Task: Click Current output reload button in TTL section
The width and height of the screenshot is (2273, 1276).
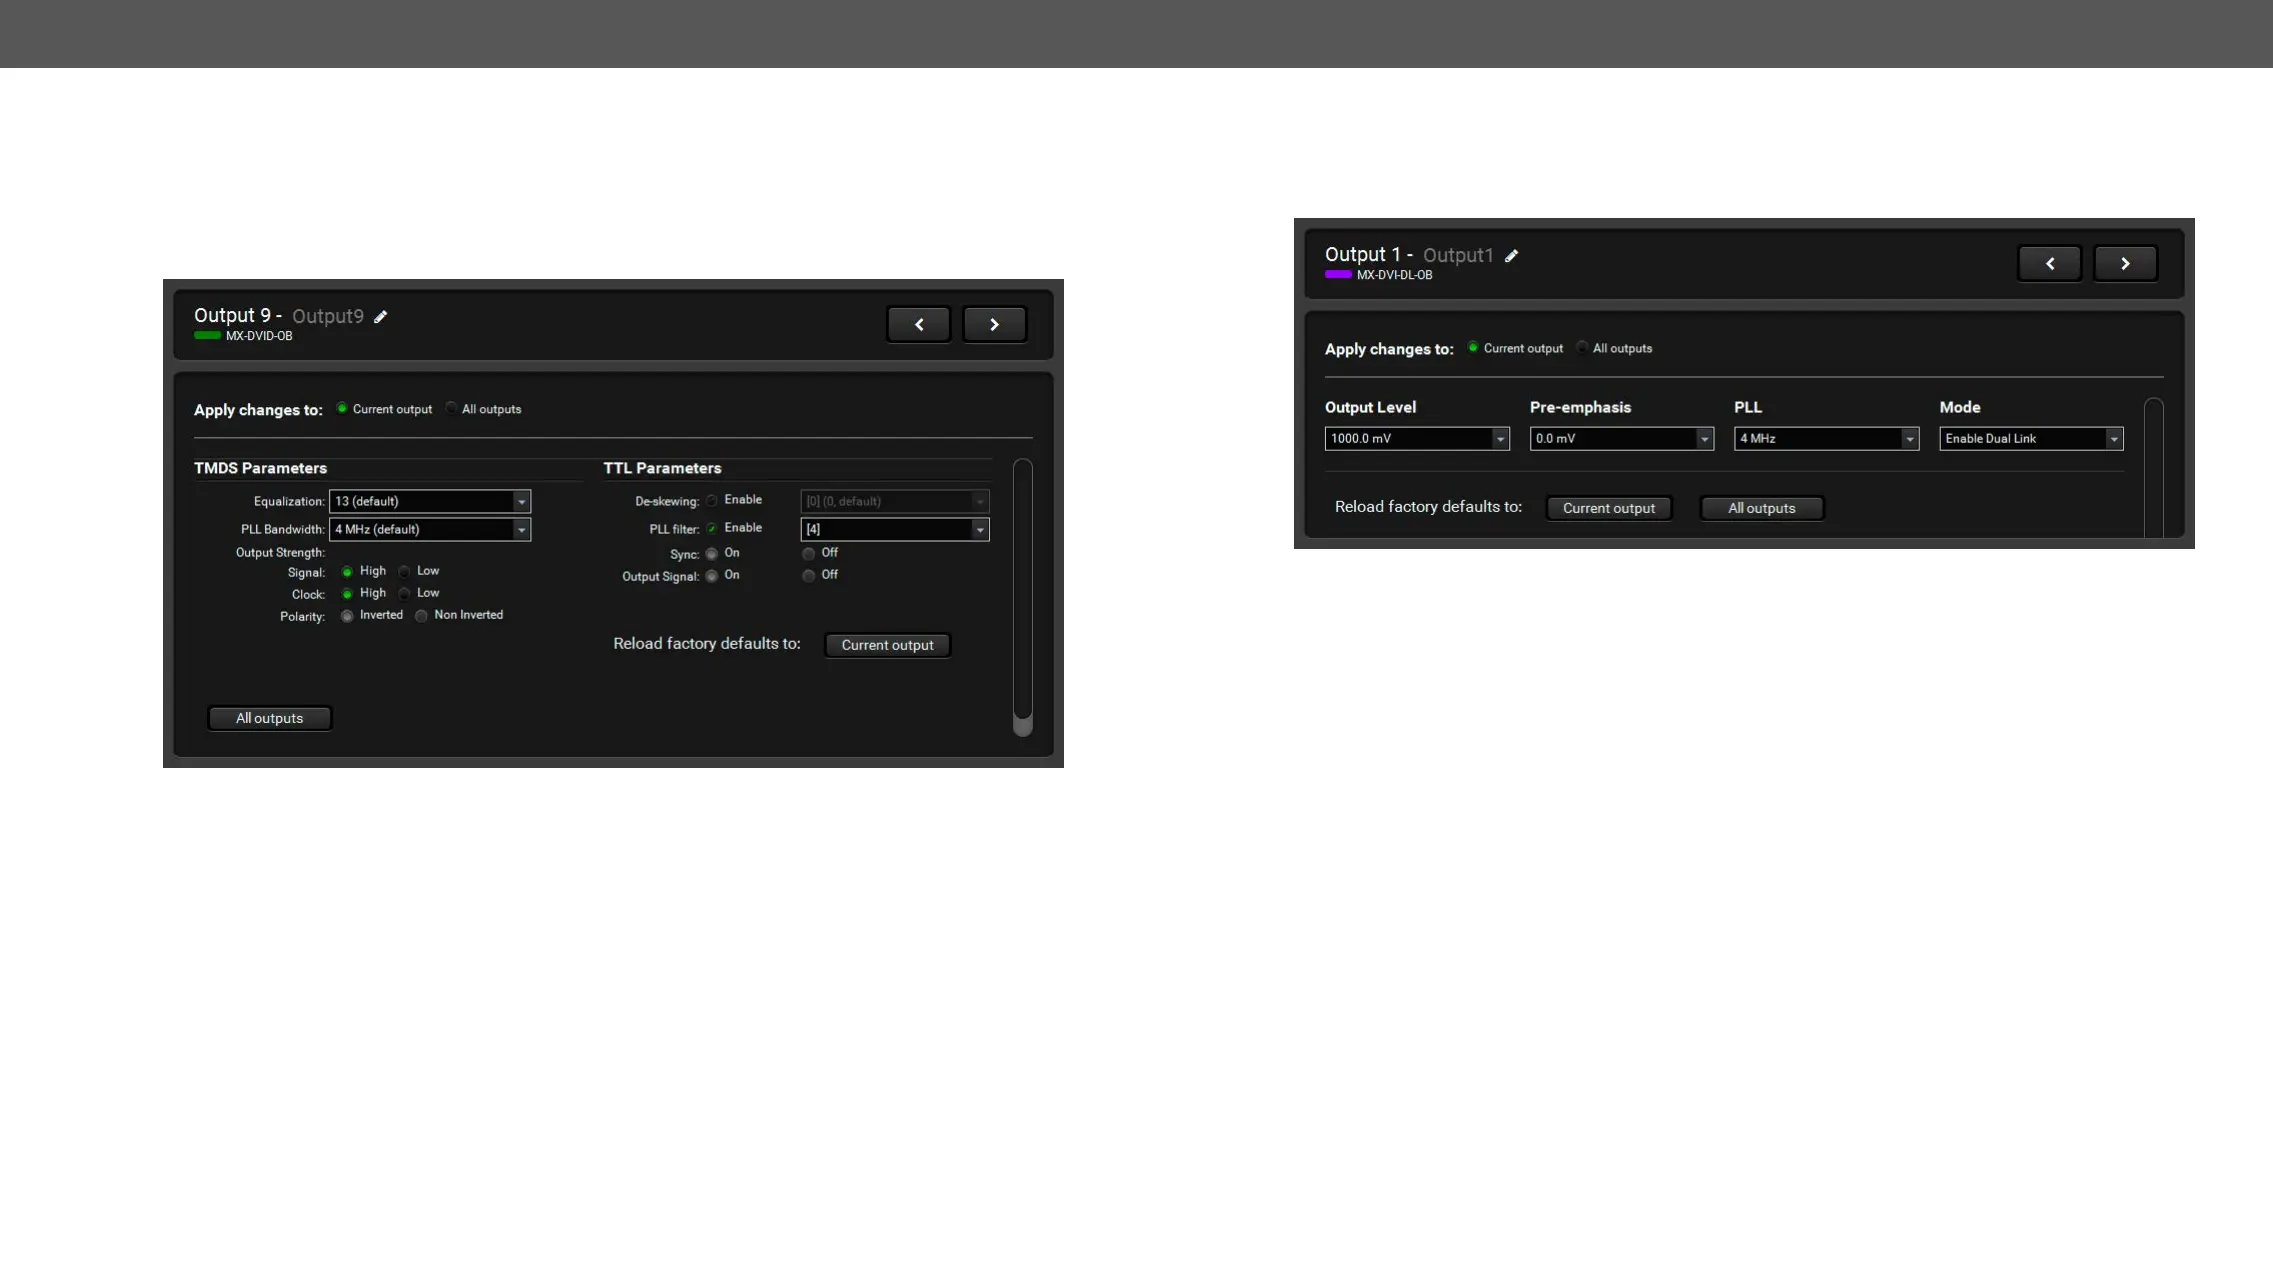Action: pos(887,645)
